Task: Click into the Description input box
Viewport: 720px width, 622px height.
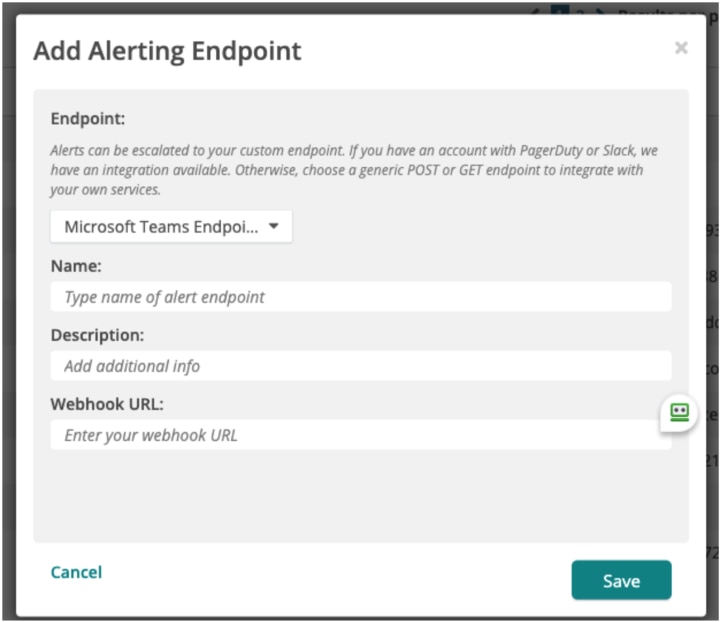Action: [x=360, y=366]
